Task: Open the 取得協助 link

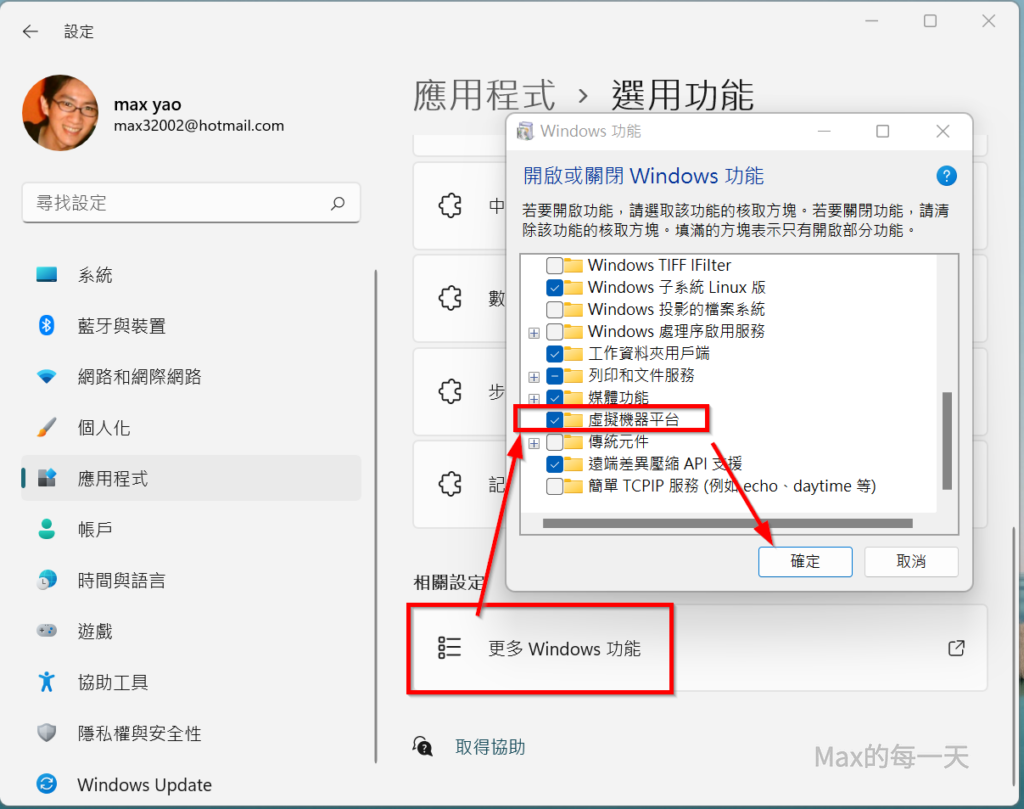Action: click(490, 747)
